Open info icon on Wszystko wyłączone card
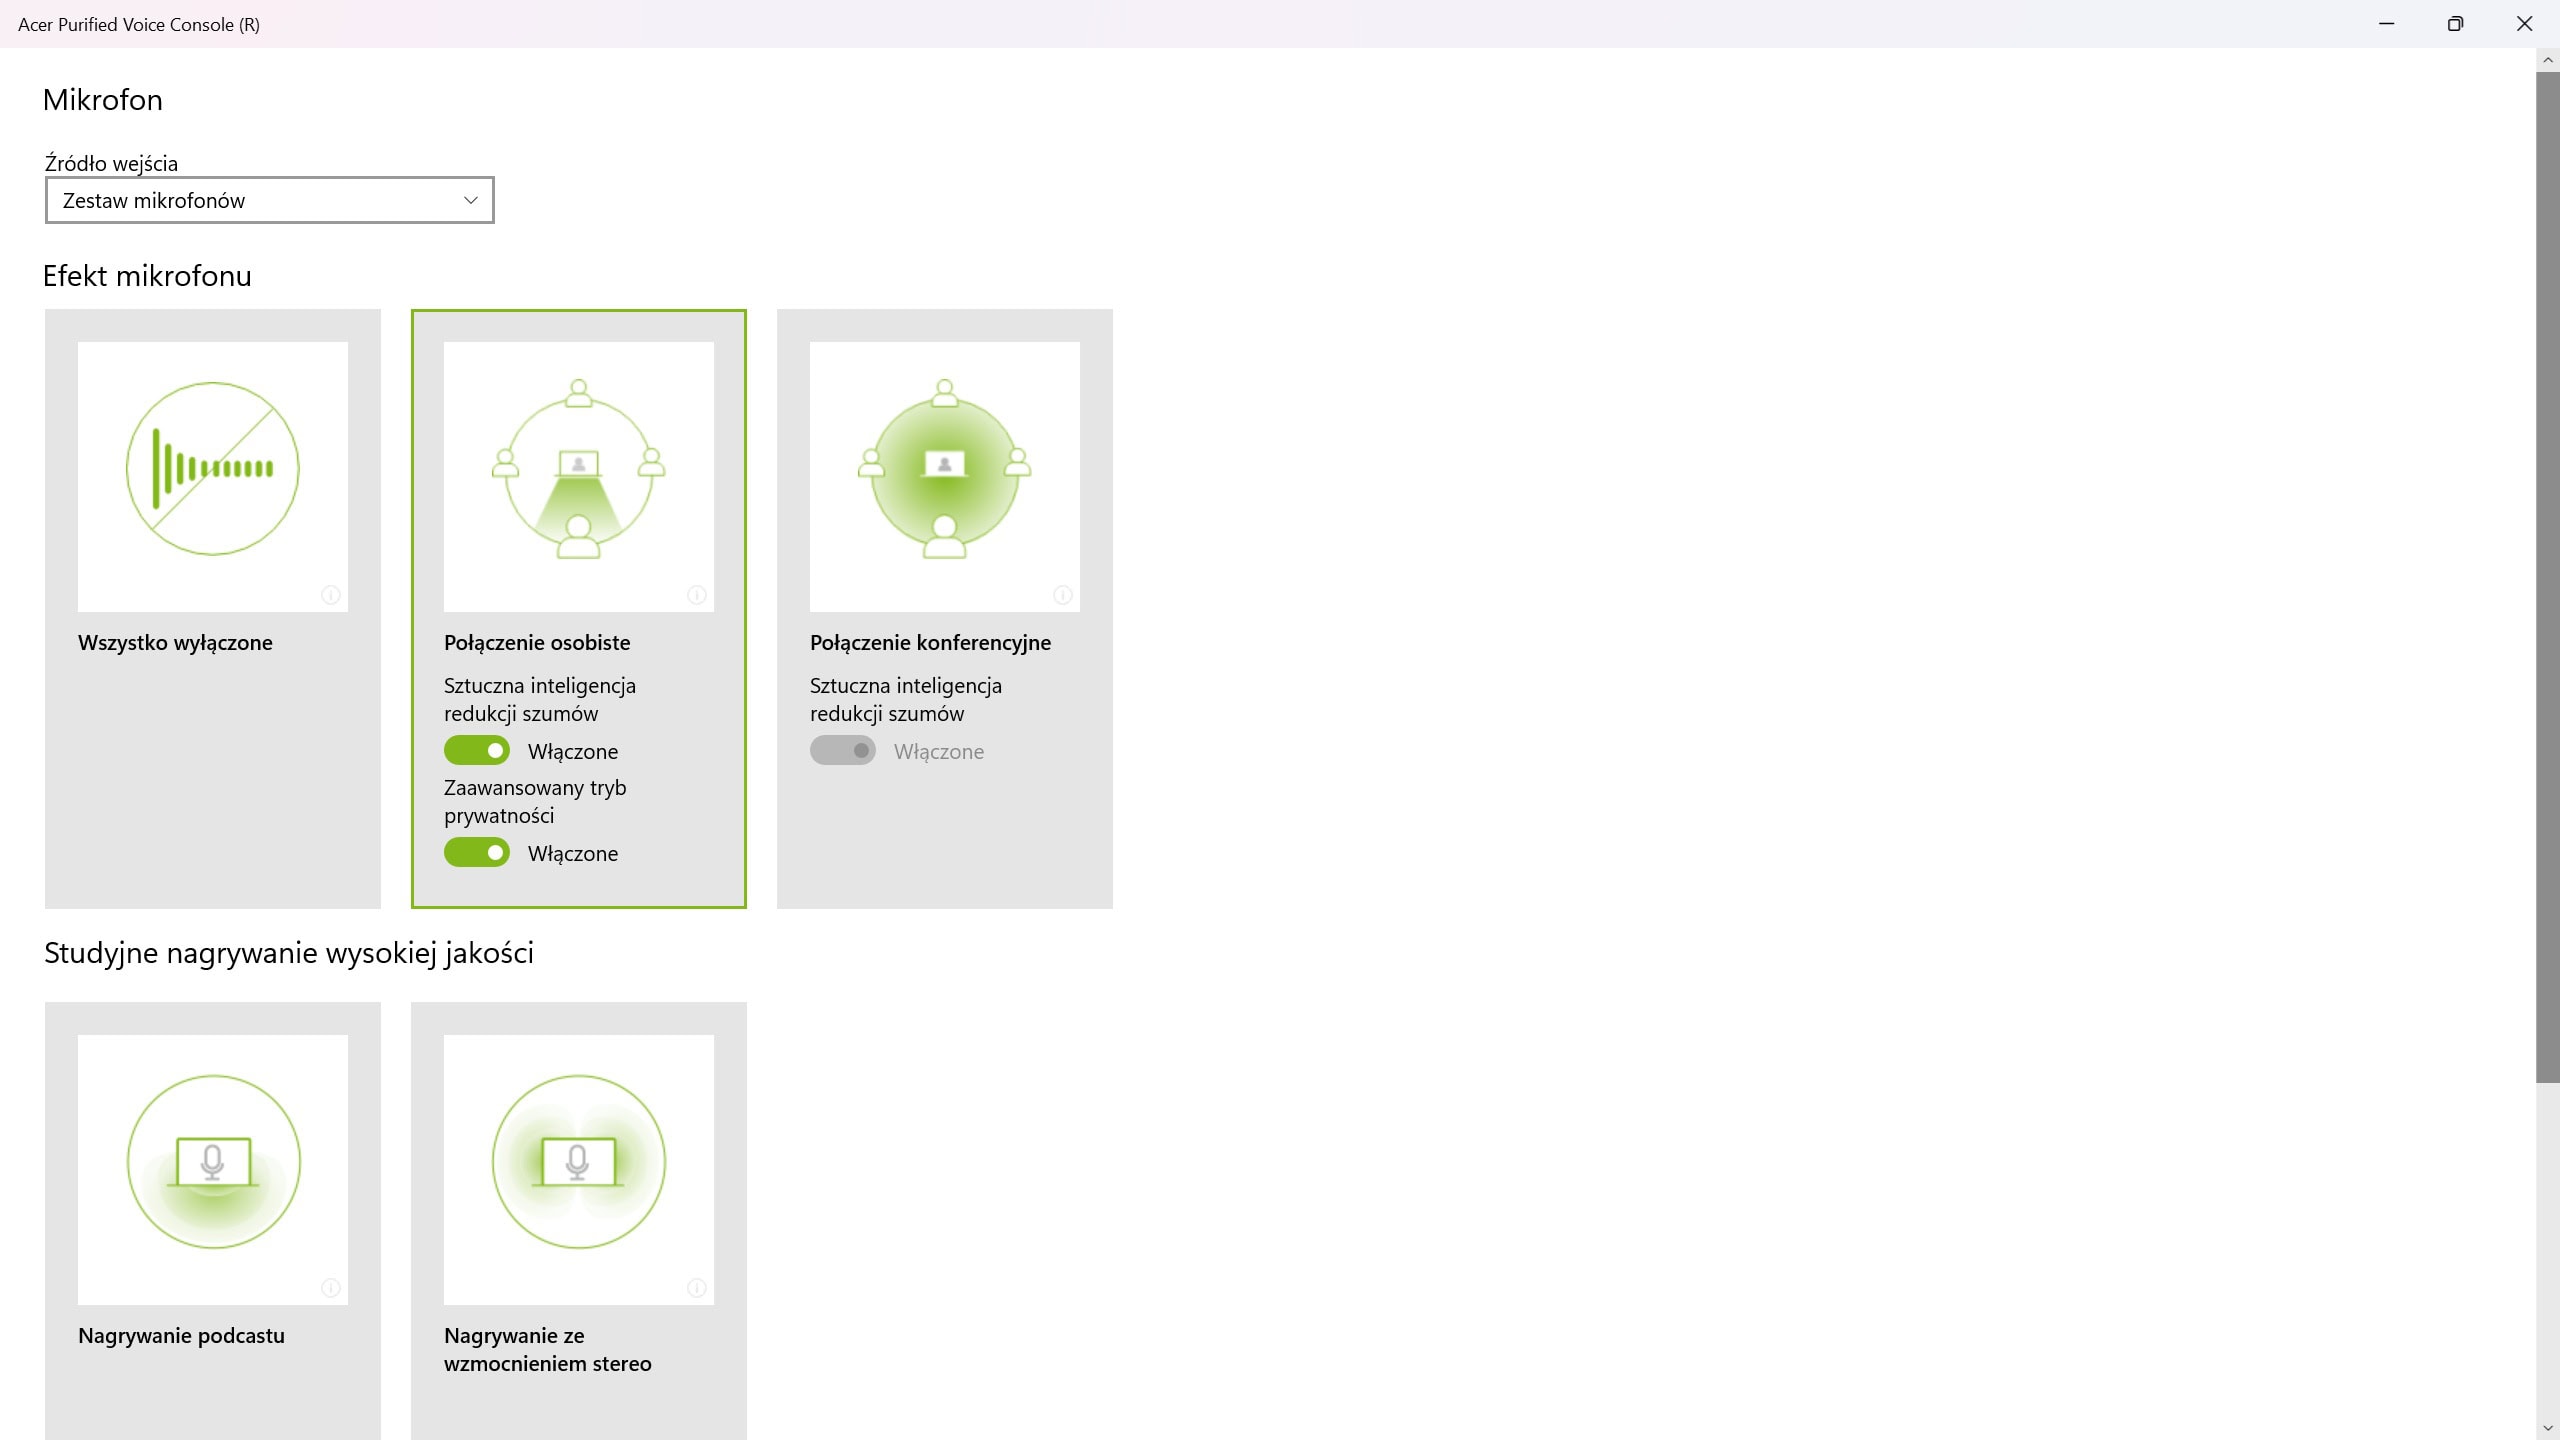The height and width of the screenshot is (1440, 2560). point(331,595)
